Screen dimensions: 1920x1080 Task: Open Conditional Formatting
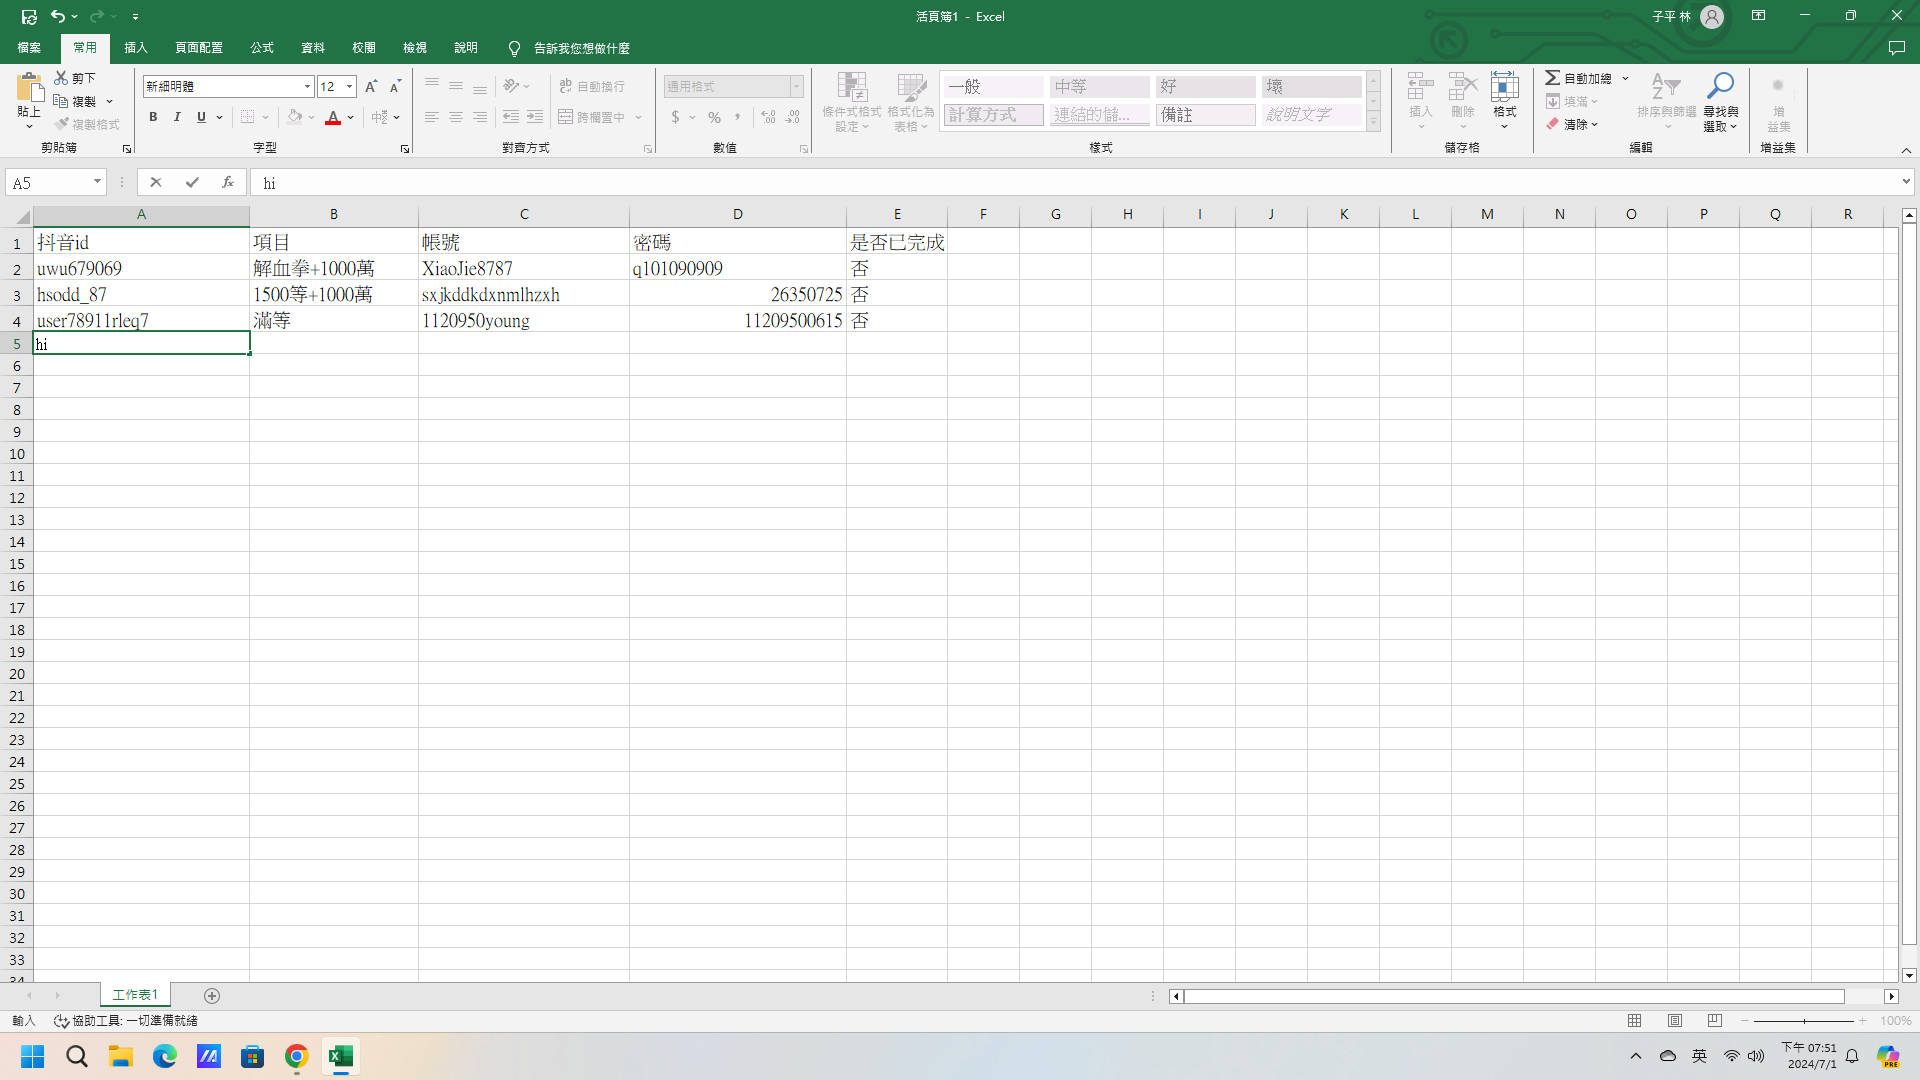(x=852, y=101)
